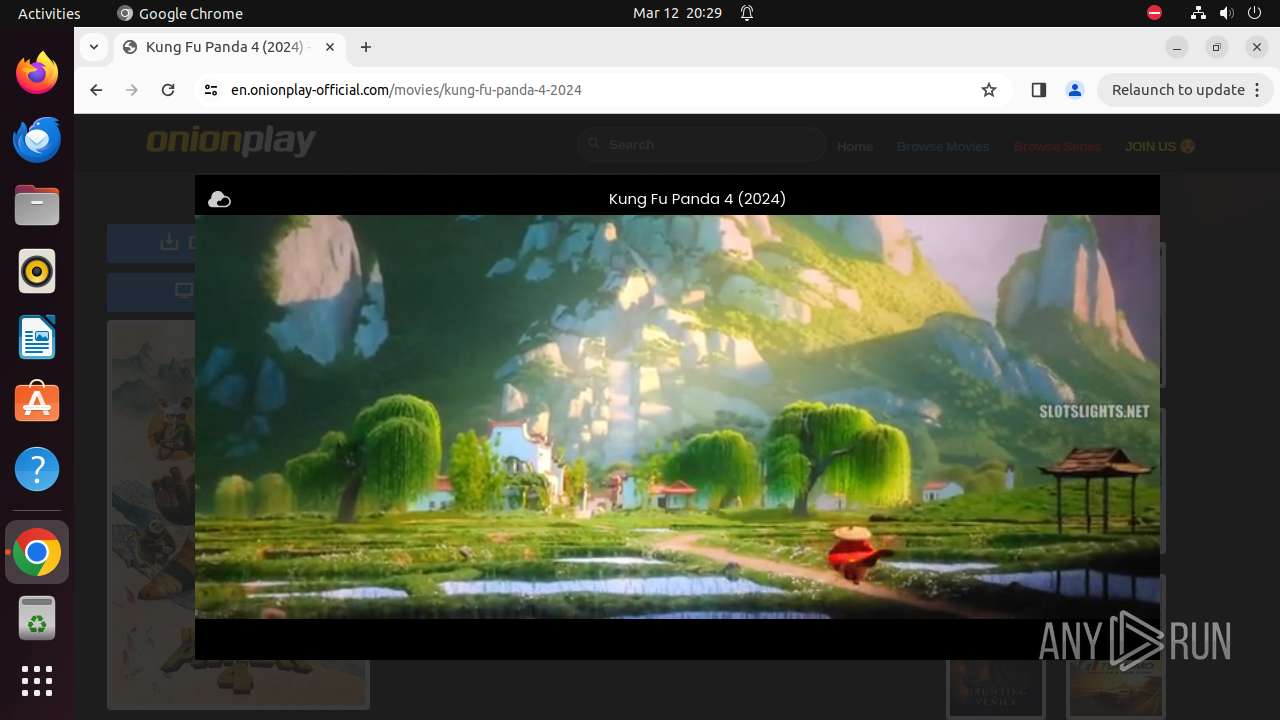Open volume icon in system tray
The width and height of the screenshot is (1280, 720).
(x=1226, y=13)
